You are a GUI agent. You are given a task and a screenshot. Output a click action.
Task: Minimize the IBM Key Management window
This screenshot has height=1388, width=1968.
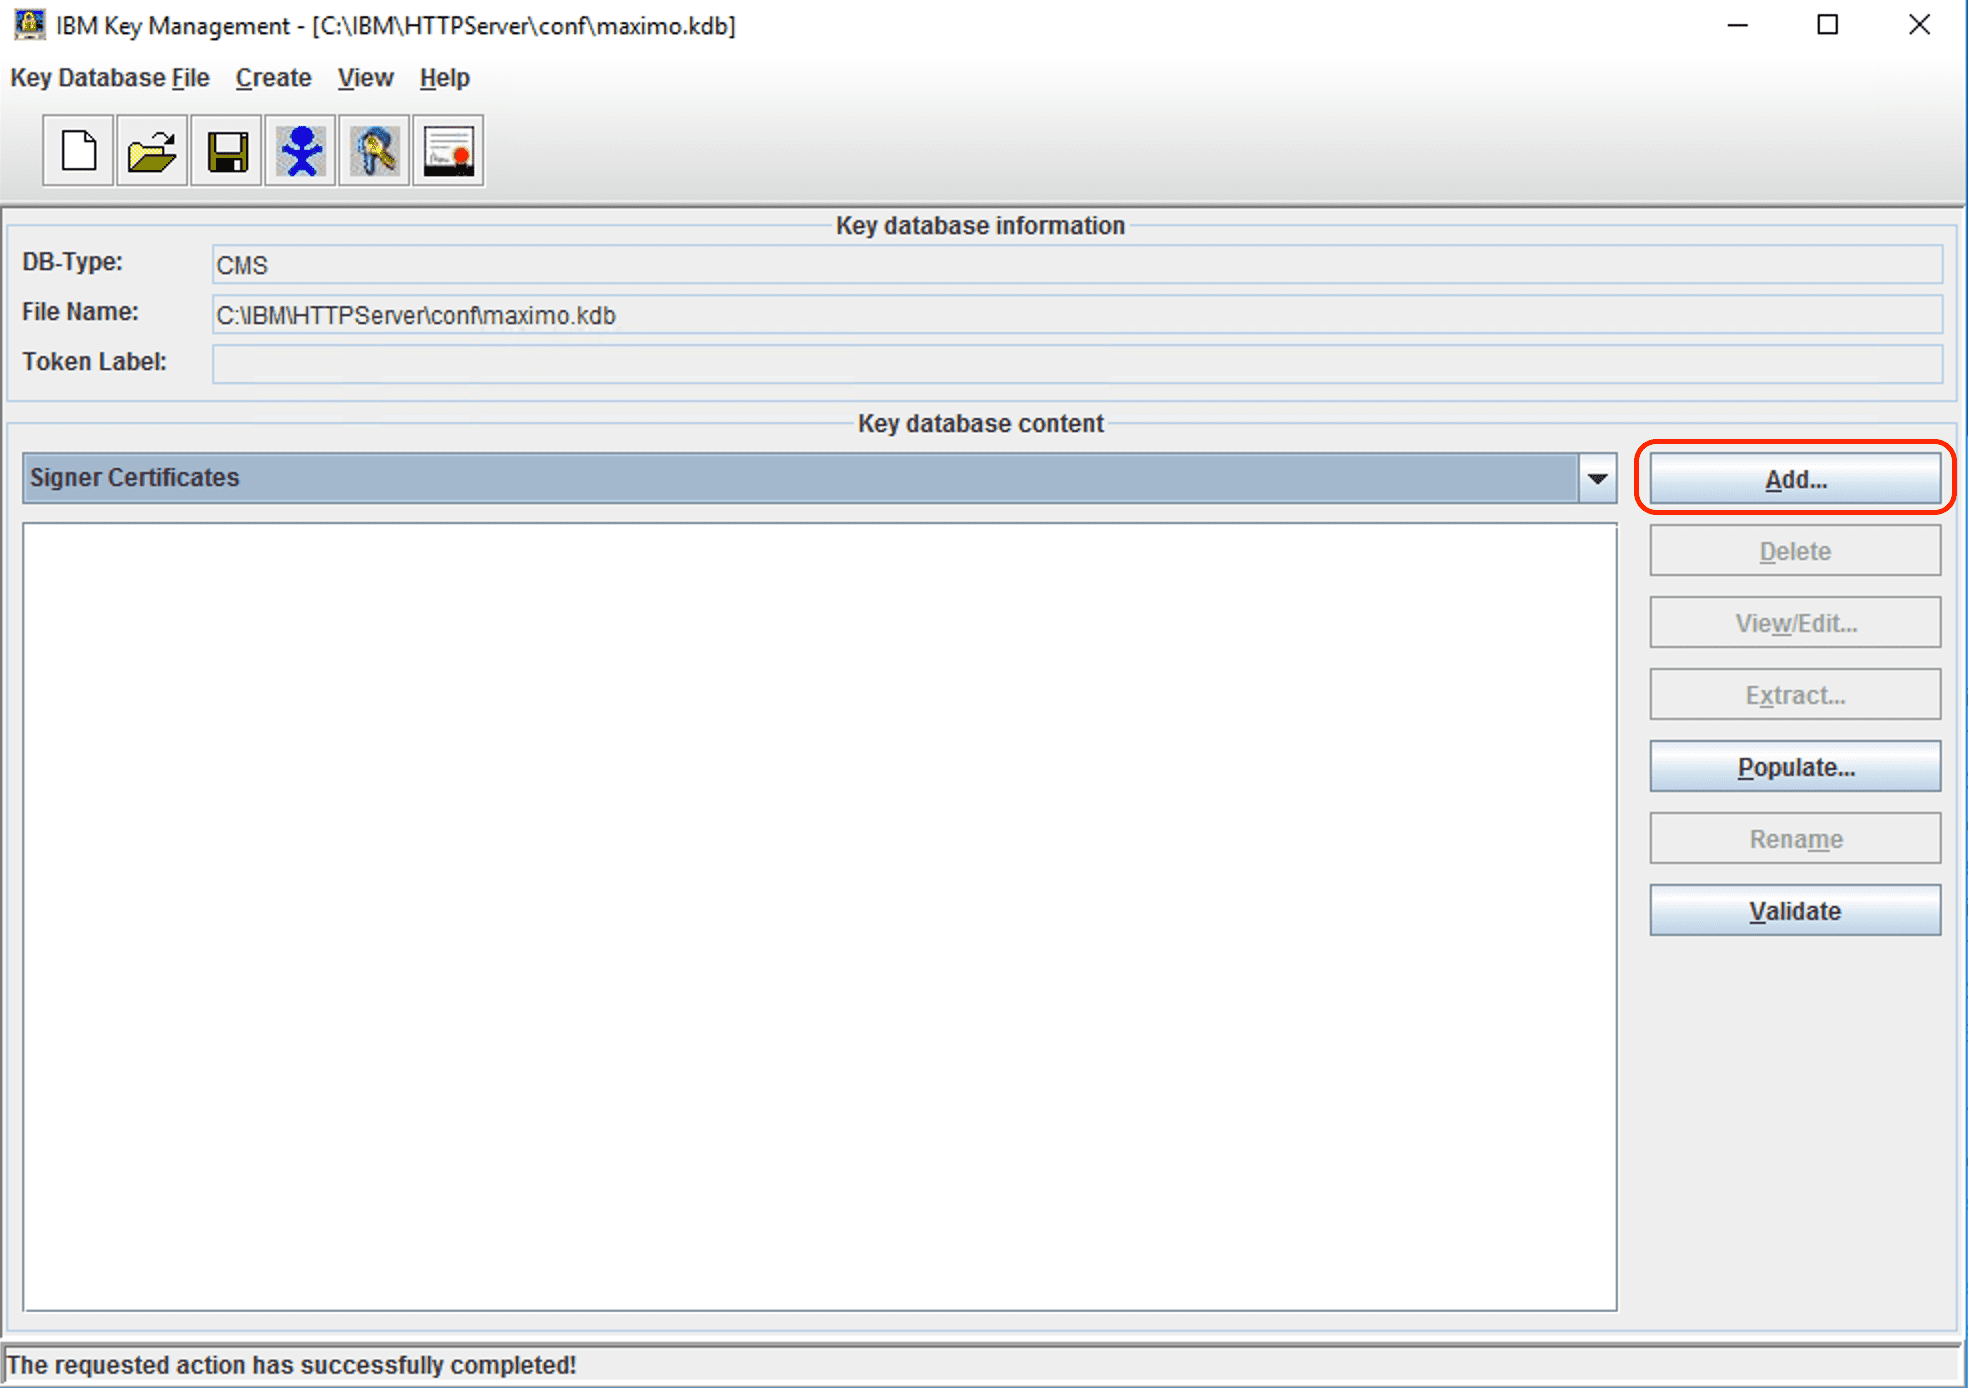[x=1738, y=25]
